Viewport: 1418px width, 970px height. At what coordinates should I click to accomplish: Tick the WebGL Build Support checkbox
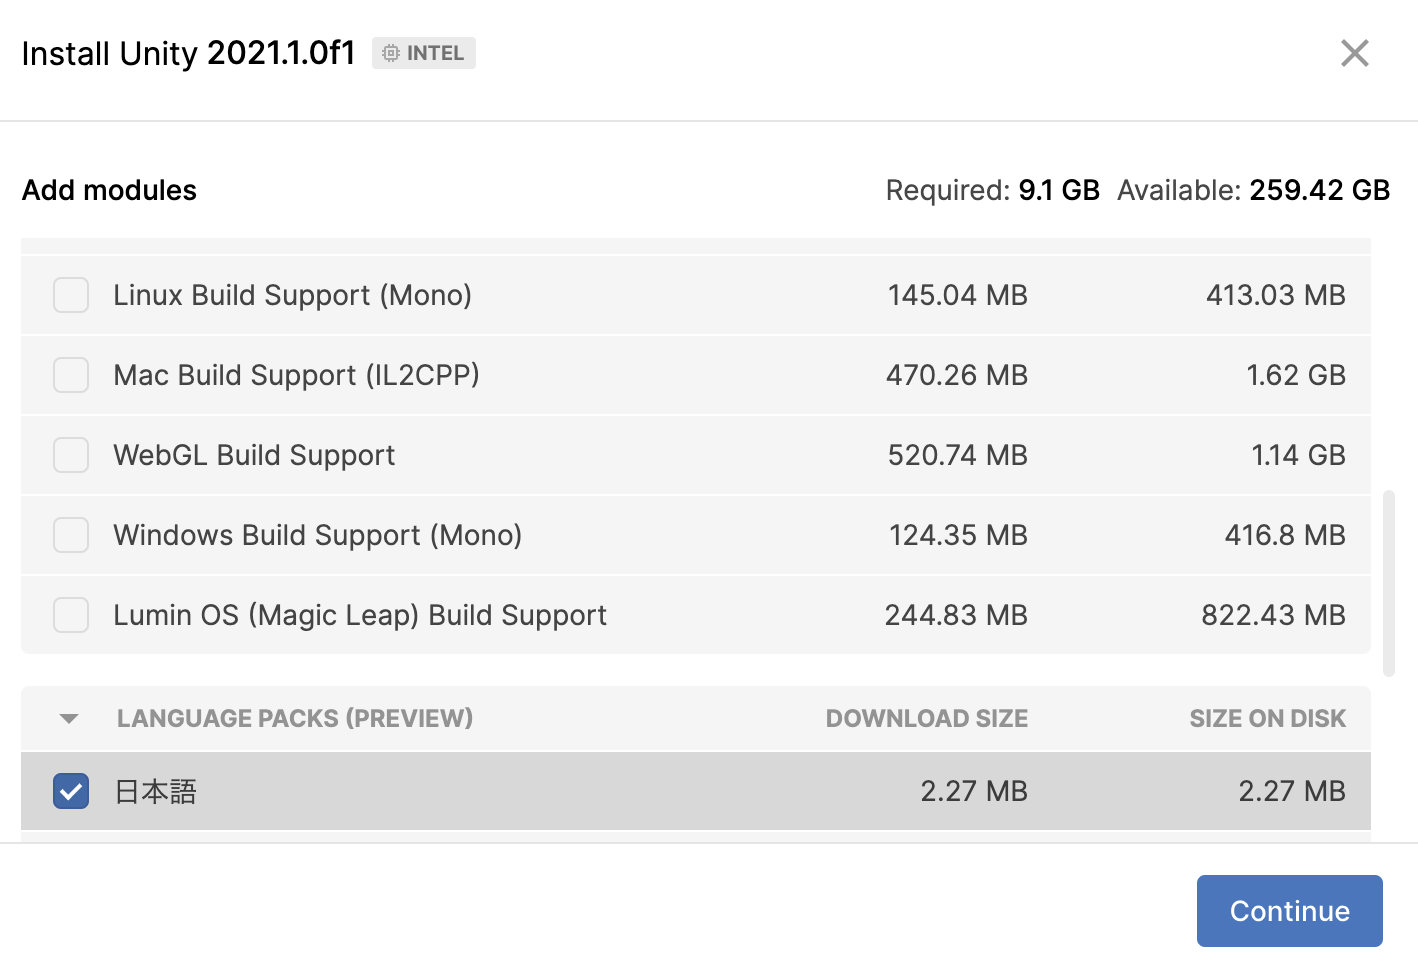(71, 455)
